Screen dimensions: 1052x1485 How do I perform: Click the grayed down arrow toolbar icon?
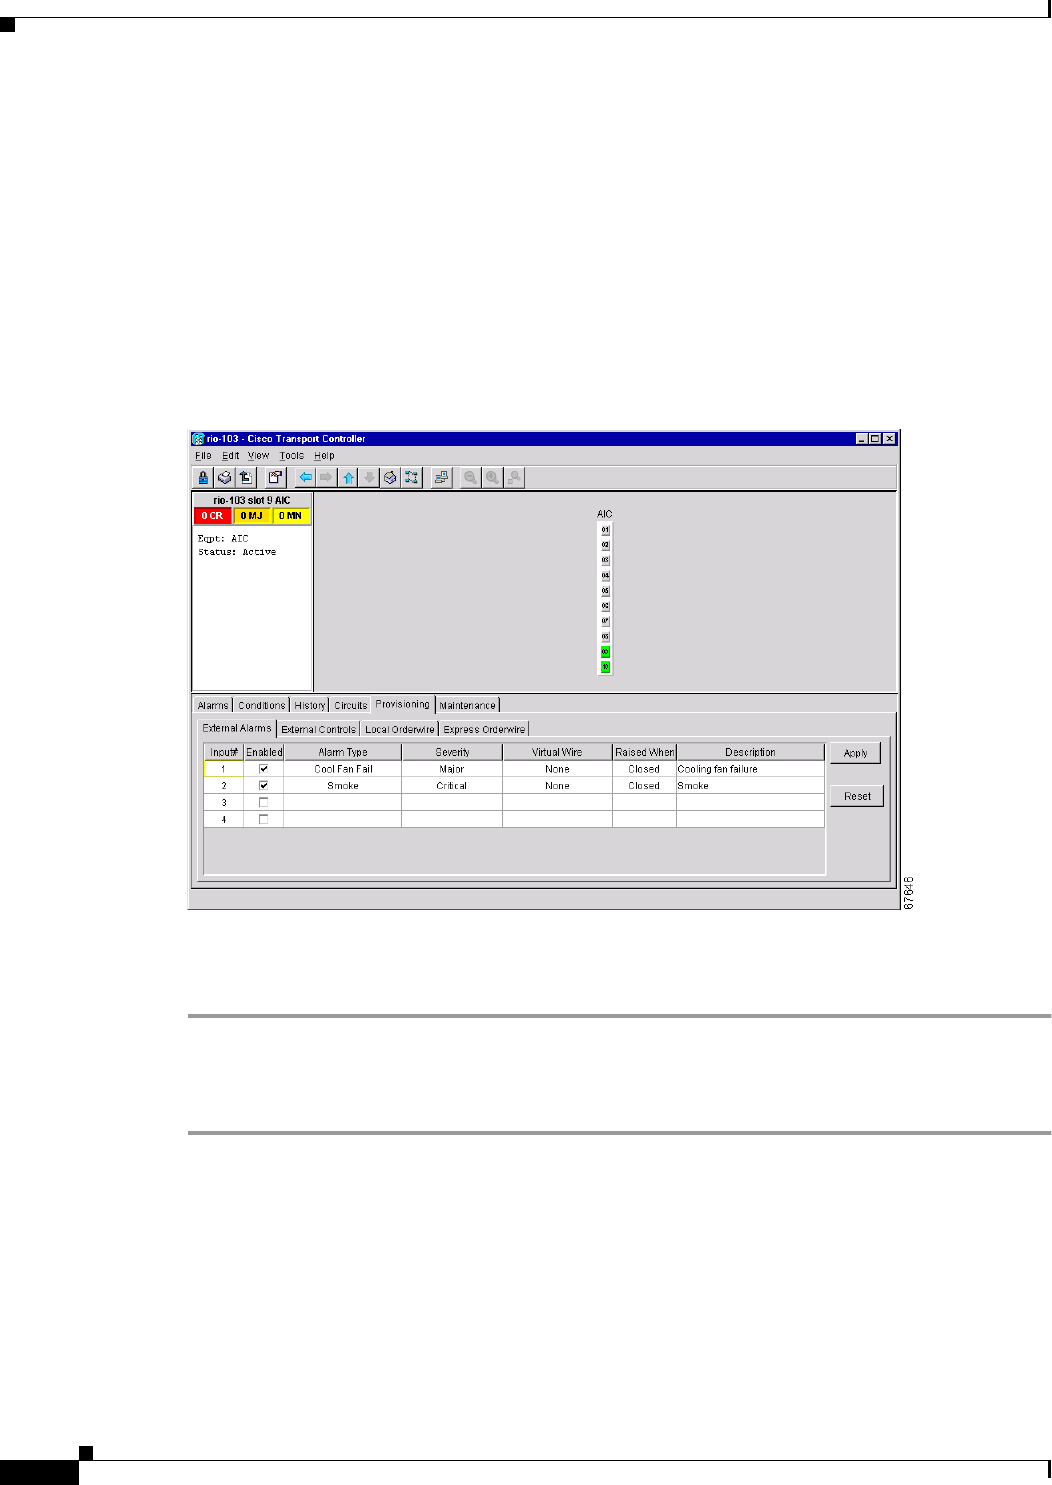[x=369, y=478]
